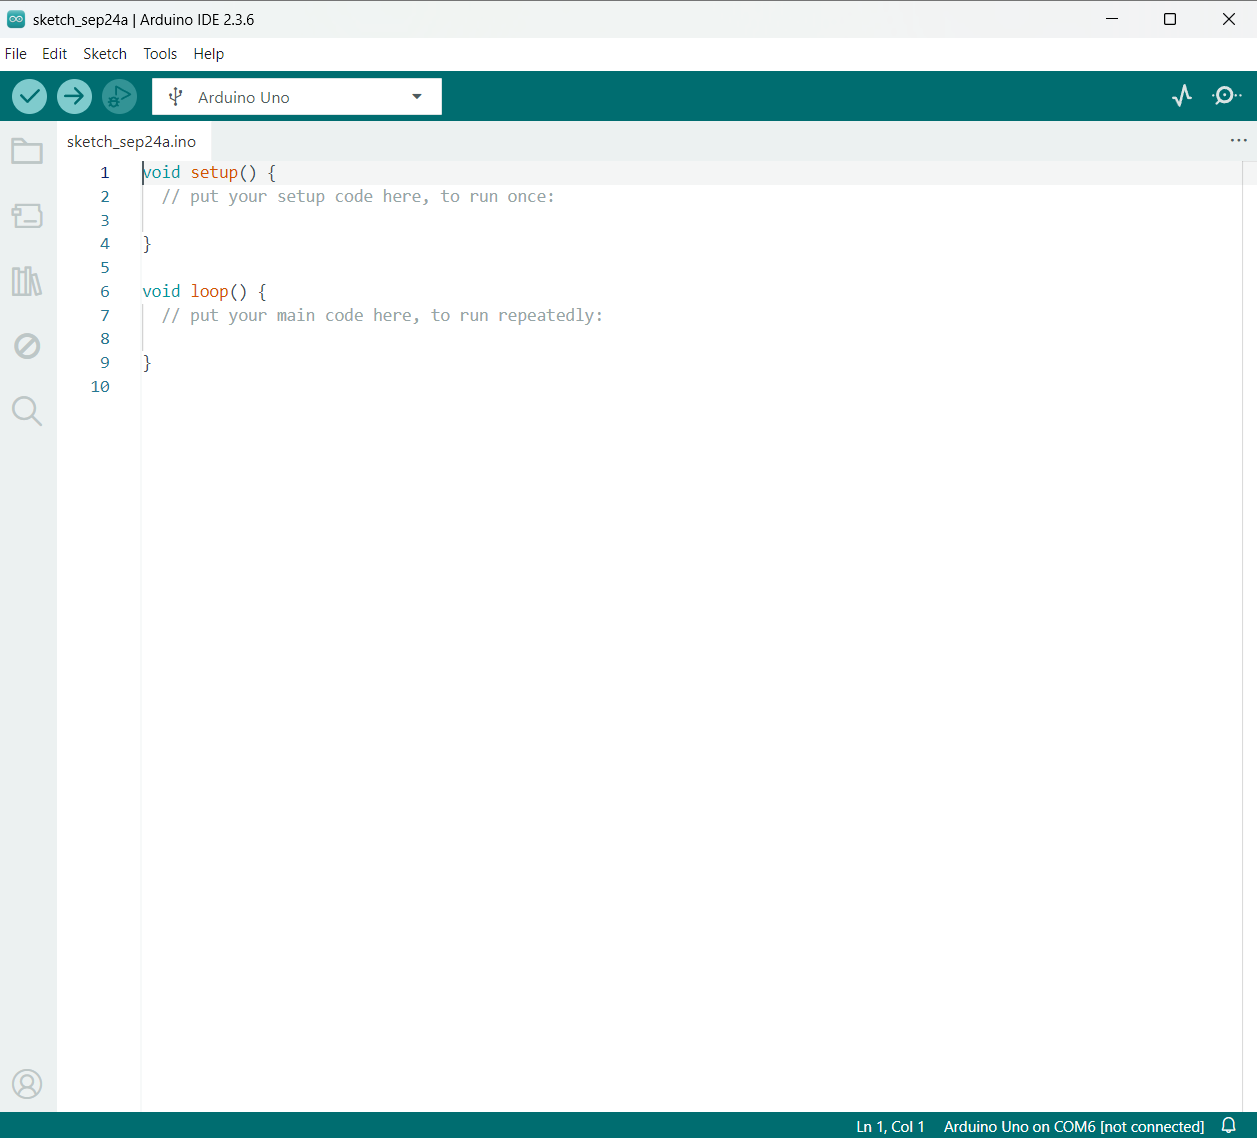The image size is (1257, 1138).
Task: Select the sketch_sep24a.ino tab
Action: pos(131,141)
